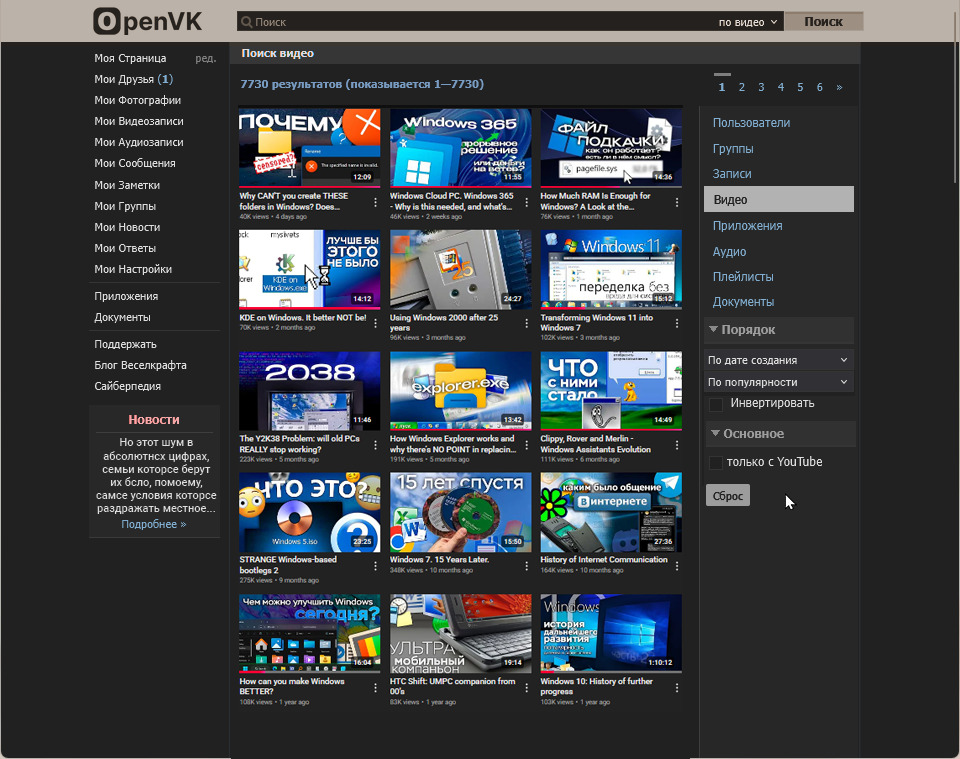The image size is (960, 759).
Task: Click the search magnifier icon
Action: (x=246, y=22)
